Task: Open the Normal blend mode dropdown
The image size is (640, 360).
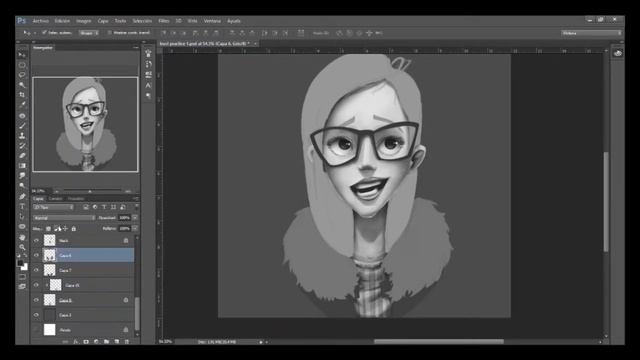Action: pyautogui.click(x=64, y=218)
